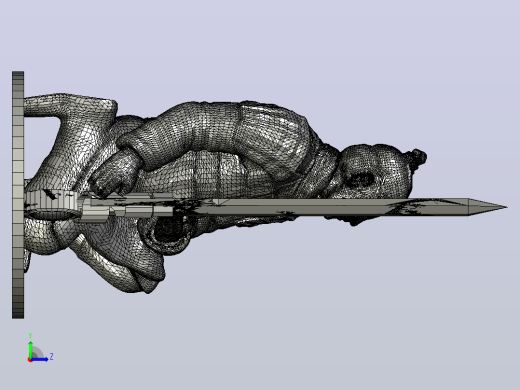Viewport: 520px width, 390px height.
Task: Click the green Y axis arrow of the triad
Action: click(x=30, y=350)
